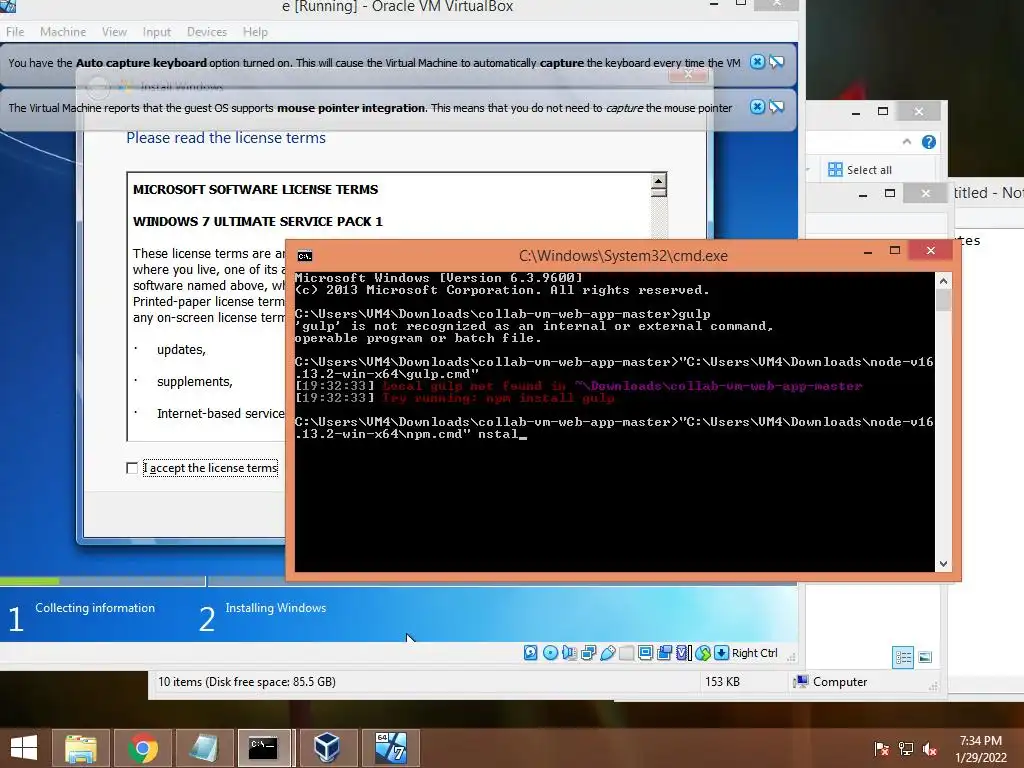Click '10 items (Disk free space: 85.5 GB)' text

click(x=247, y=682)
